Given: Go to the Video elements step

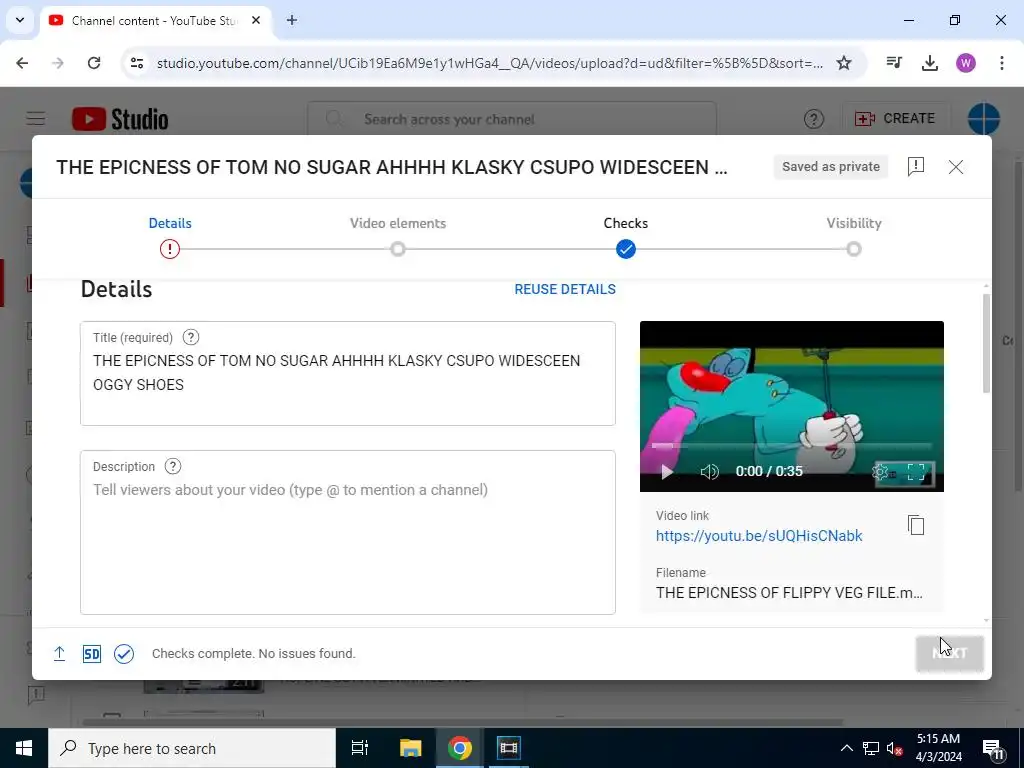Looking at the screenshot, I should 398,223.
